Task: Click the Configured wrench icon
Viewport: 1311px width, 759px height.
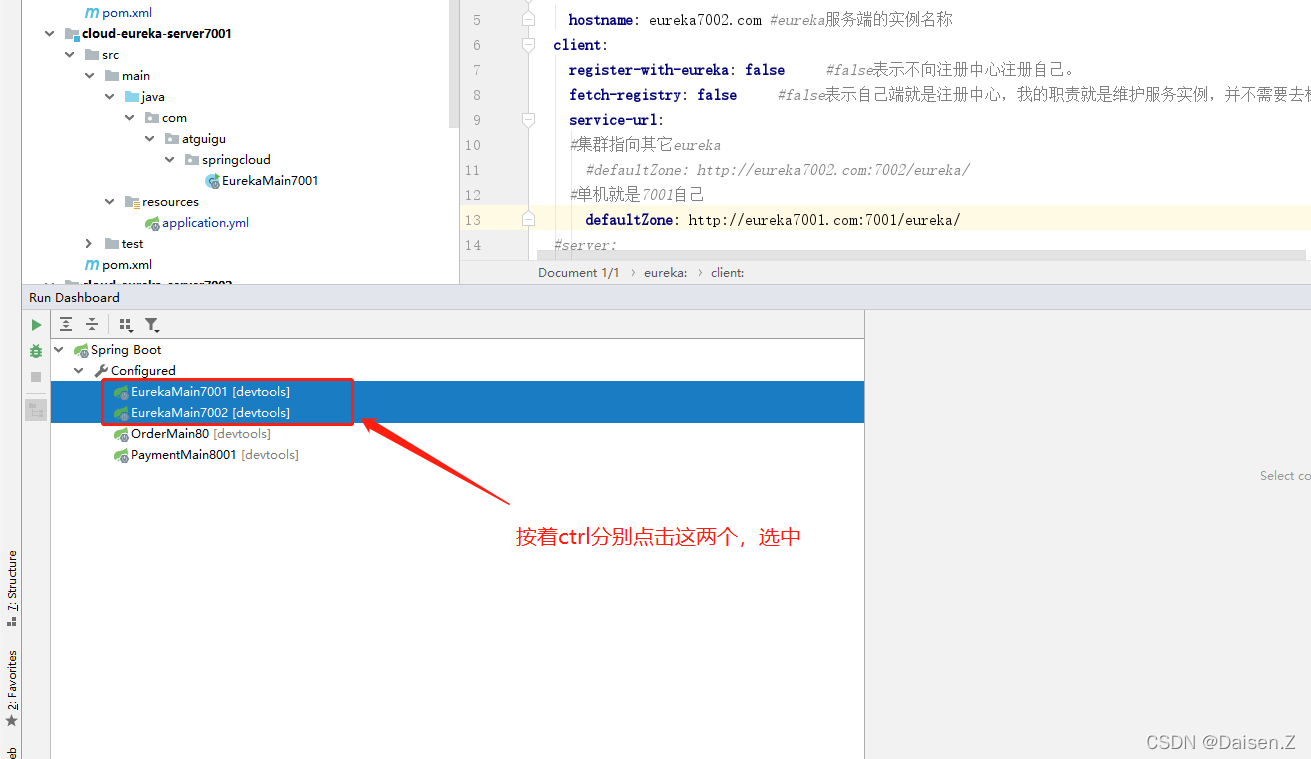Action: pyautogui.click(x=101, y=371)
